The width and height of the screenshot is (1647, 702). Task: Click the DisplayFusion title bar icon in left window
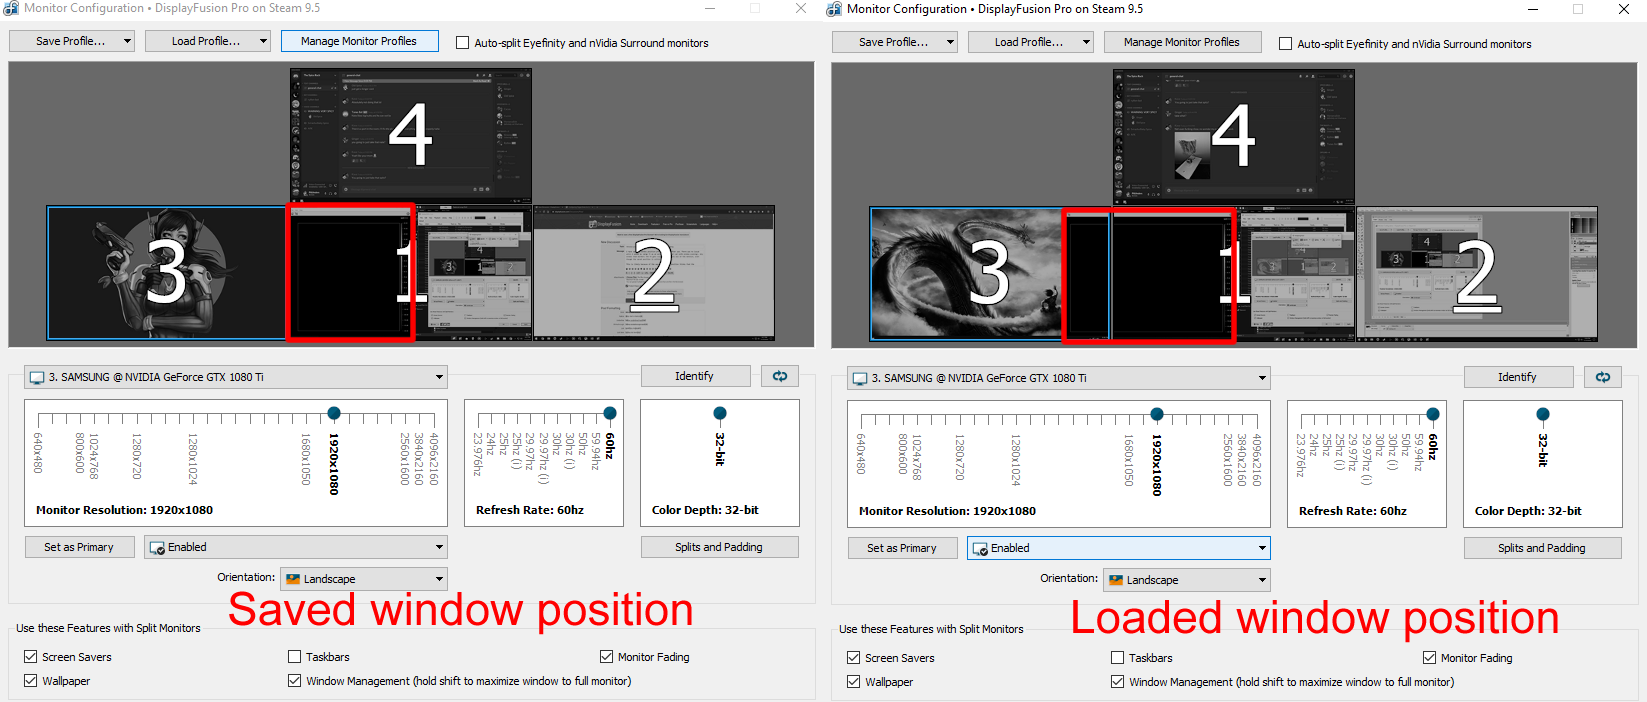tap(11, 8)
